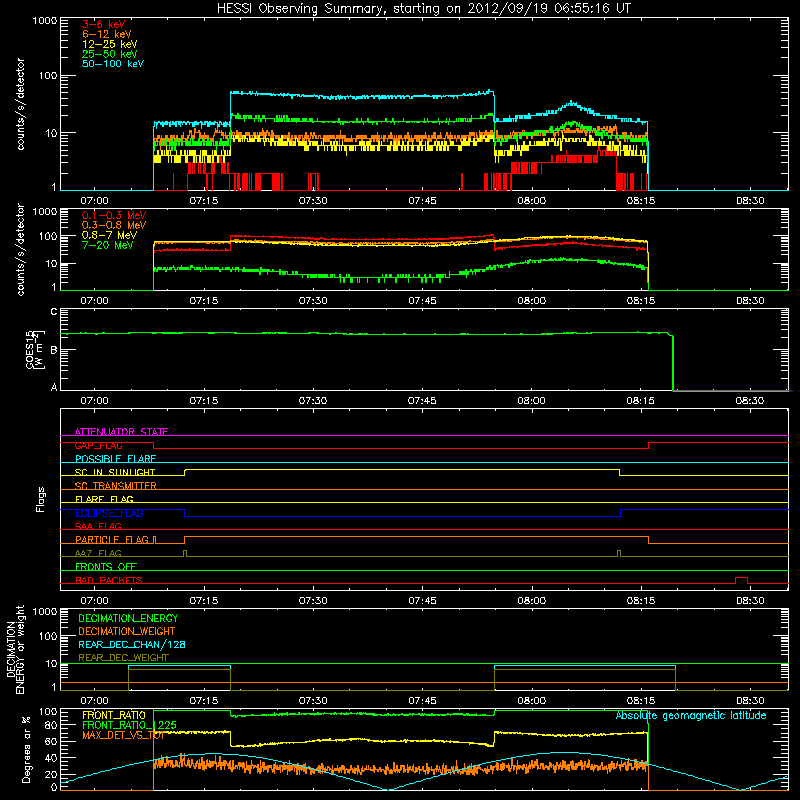The height and width of the screenshot is (800, 800).
Task: Select the 25-50 keV legend label
Action: 110,54
